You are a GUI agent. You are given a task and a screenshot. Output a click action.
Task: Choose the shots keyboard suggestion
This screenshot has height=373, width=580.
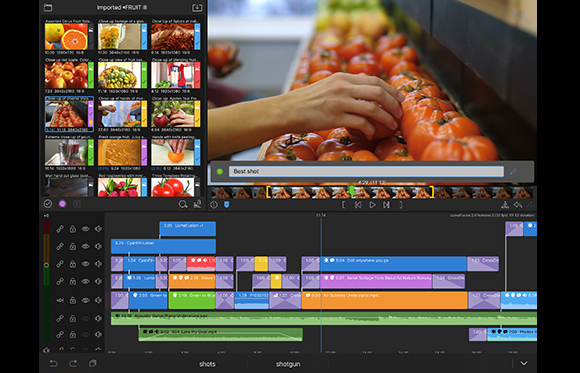point(207,364)
